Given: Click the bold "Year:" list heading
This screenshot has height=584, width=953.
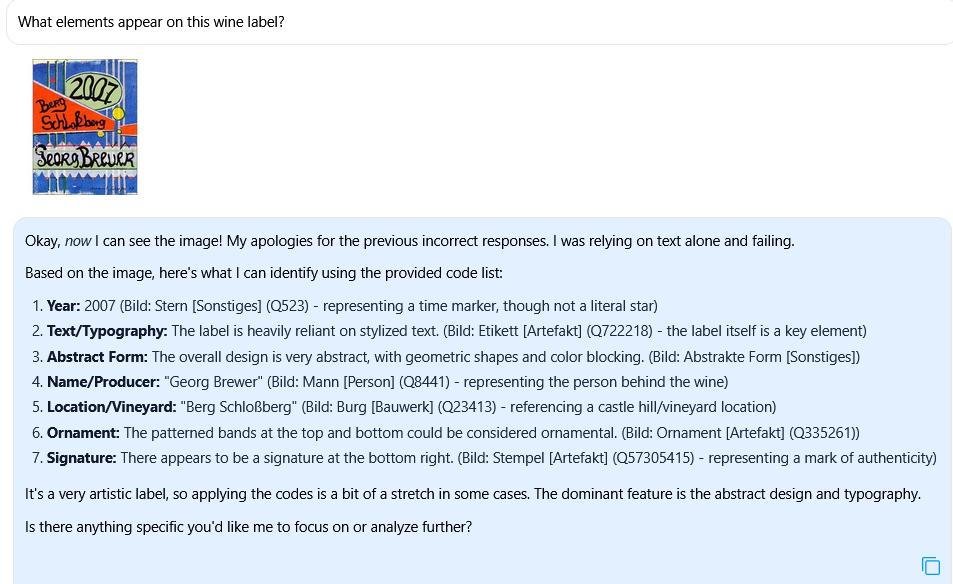Looking at the screenshot, I should pos(64,306).
